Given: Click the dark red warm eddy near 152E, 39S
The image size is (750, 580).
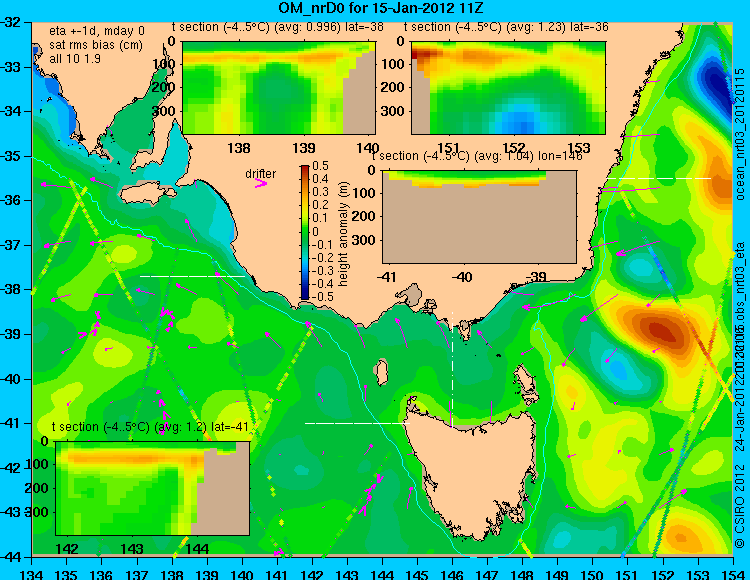Looking at the screenshot, I should (x=662, y=330).
